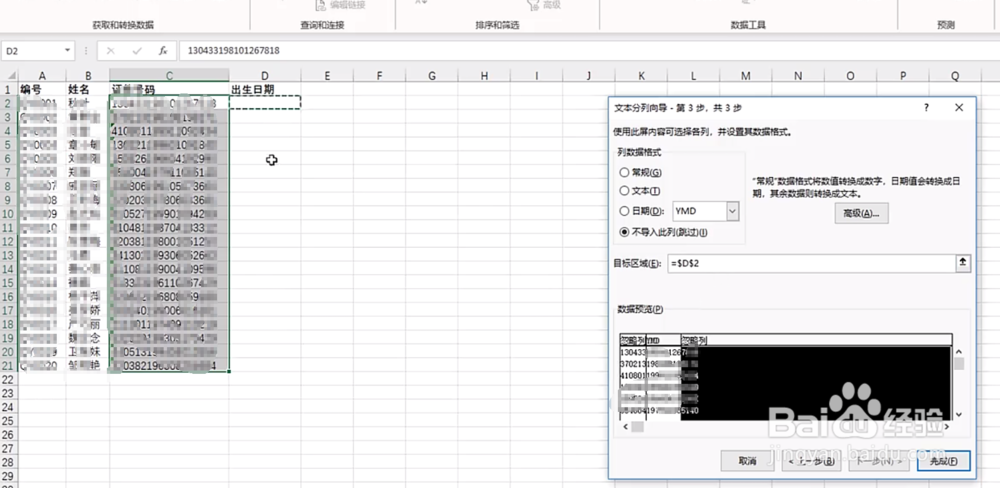Click the data preview scroll-left arrow

(x=625, y=426)
